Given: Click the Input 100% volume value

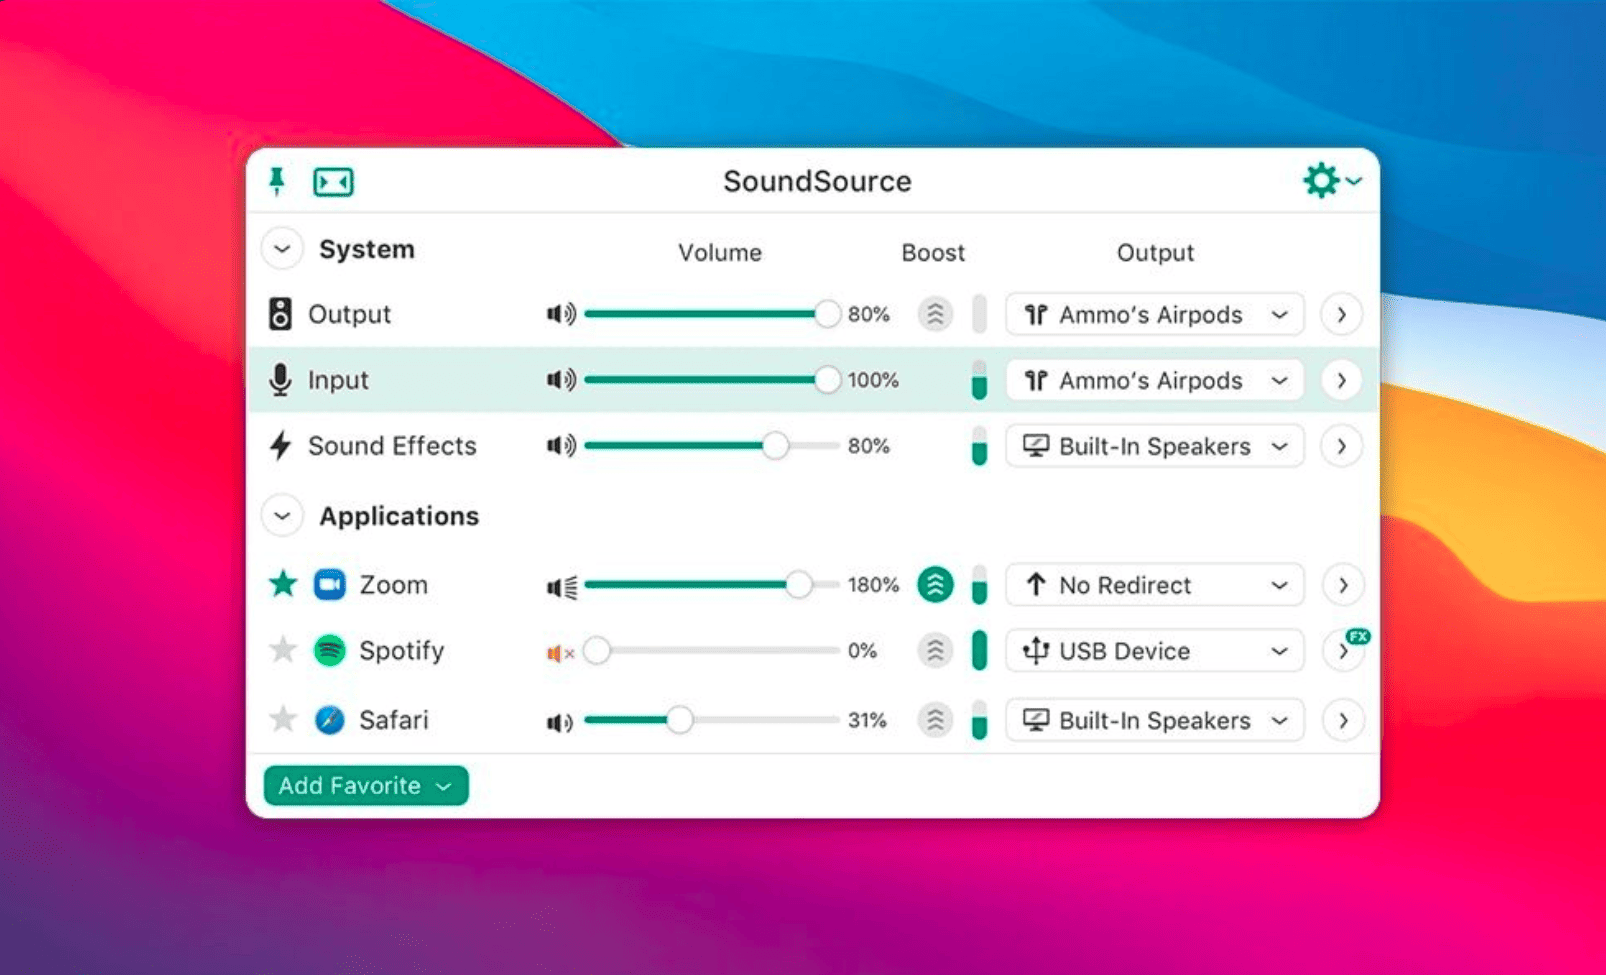Looking at the screenshot, I should [x=873, y=380].
